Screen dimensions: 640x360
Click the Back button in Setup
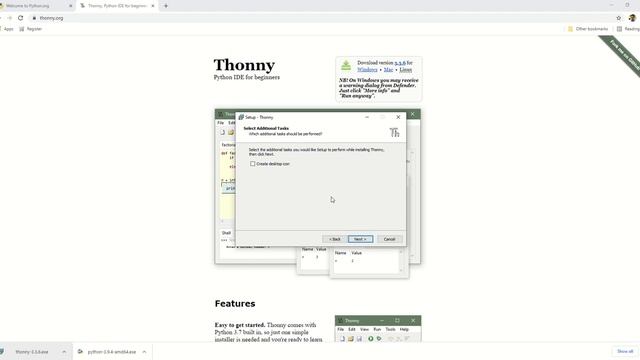tap(334, 239)
